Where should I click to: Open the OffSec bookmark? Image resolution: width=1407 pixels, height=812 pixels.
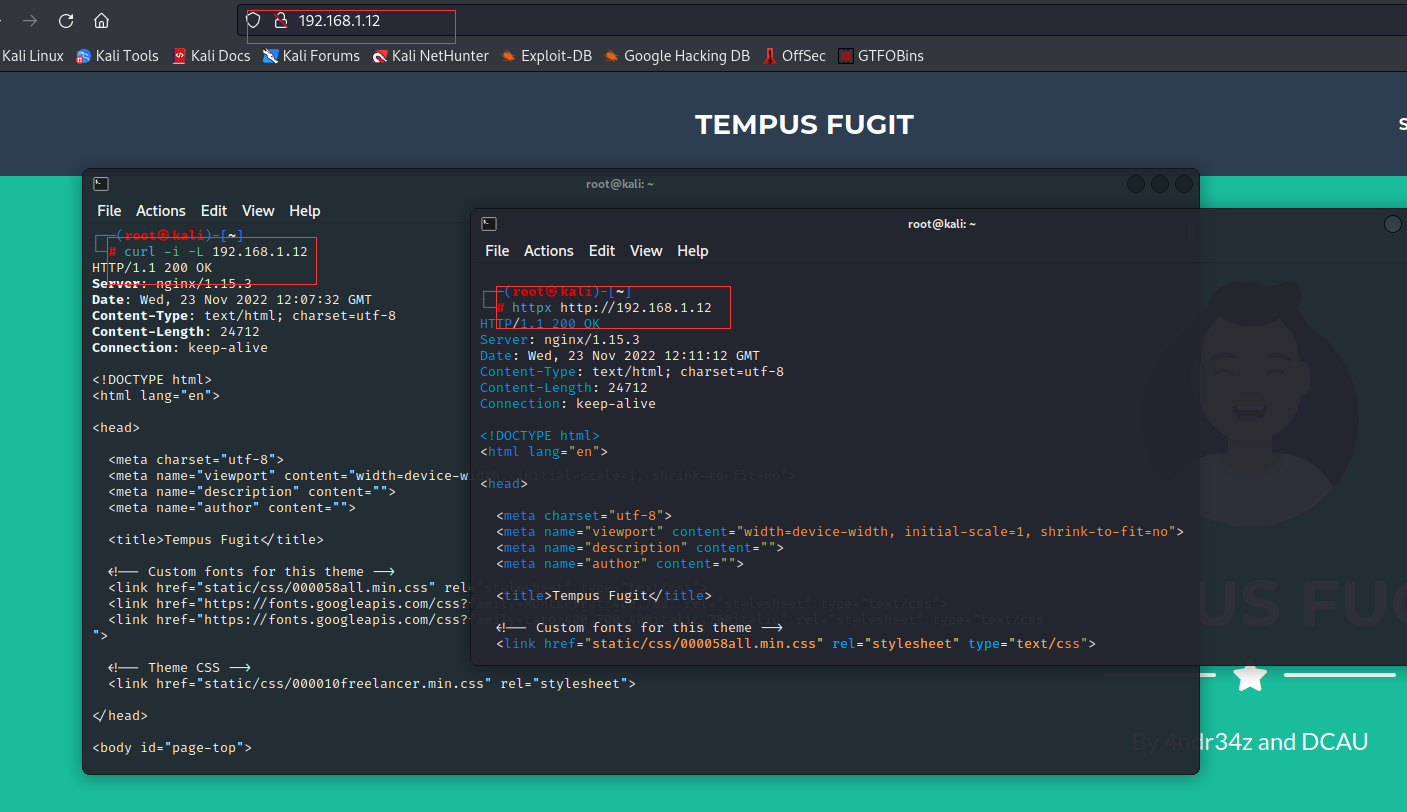(794, 56)
